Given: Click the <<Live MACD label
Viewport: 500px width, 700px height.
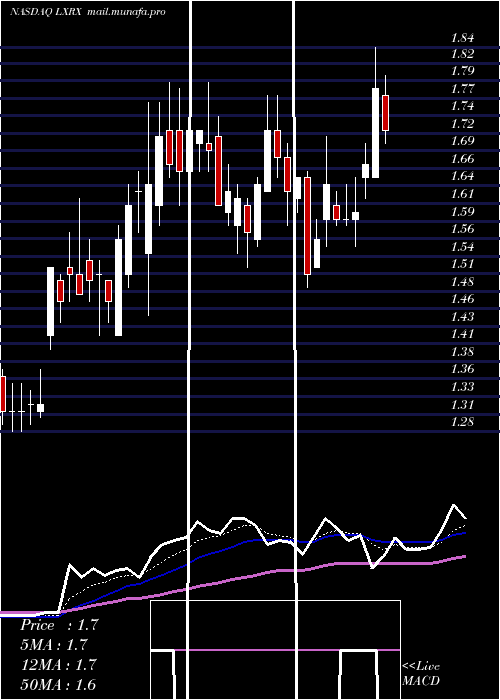Looking at the screenshot, I should (421, 674).
